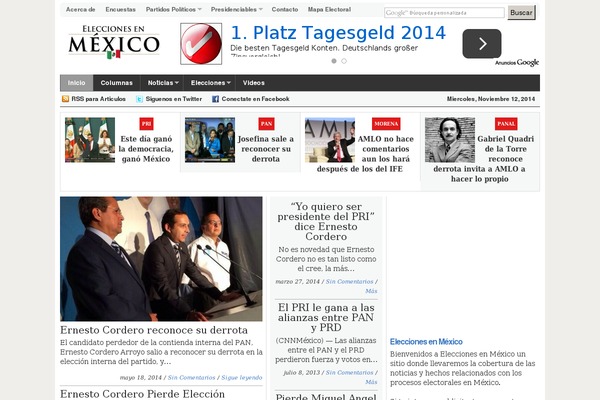Select the Inicio tab
The width and height of the screenshot is (600, 400).
click(x=77, y=83)
